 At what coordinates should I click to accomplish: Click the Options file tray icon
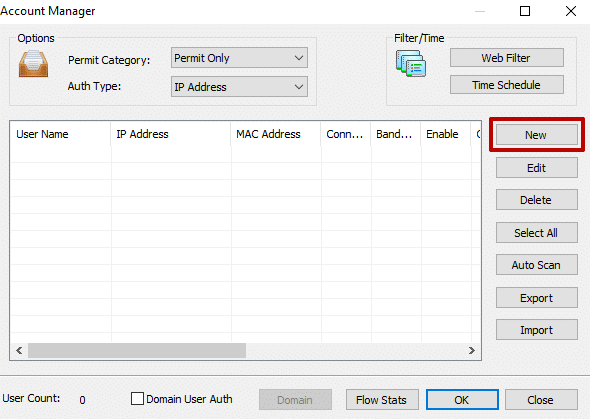(x=33, y=64)
